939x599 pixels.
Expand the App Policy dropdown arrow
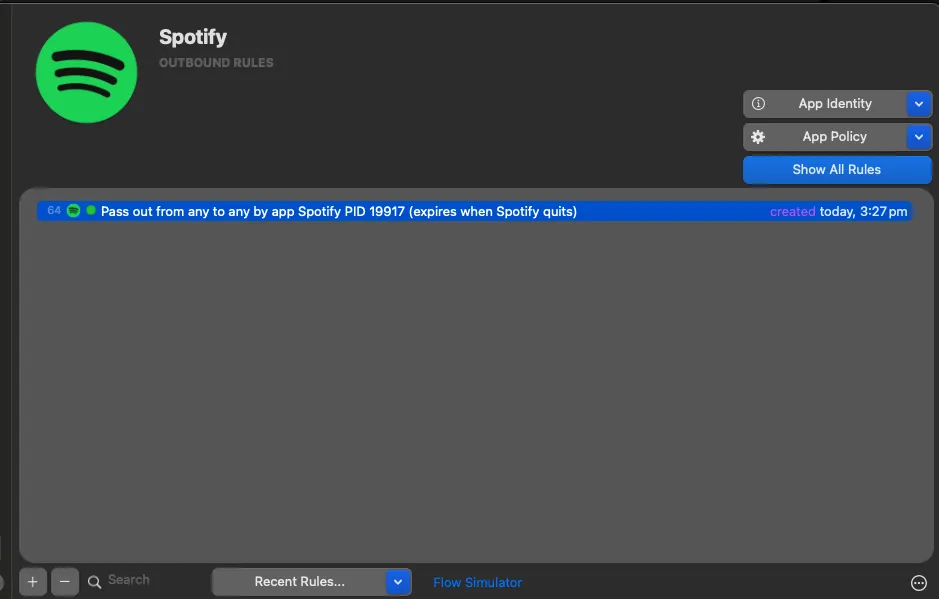pyautogui.click(x=919, y=137)
